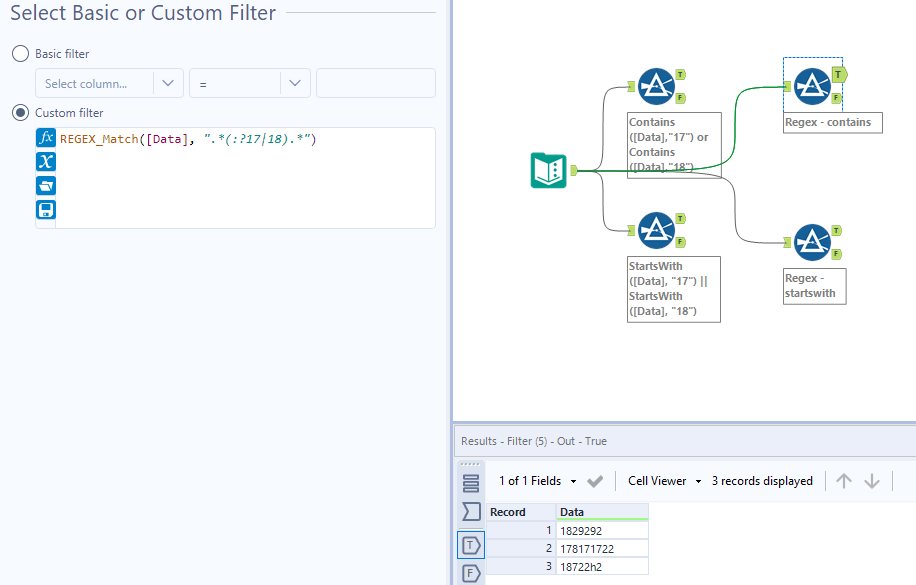
Task: Select the "Regex - startswith" Filter tool
Action: (813, 241)
